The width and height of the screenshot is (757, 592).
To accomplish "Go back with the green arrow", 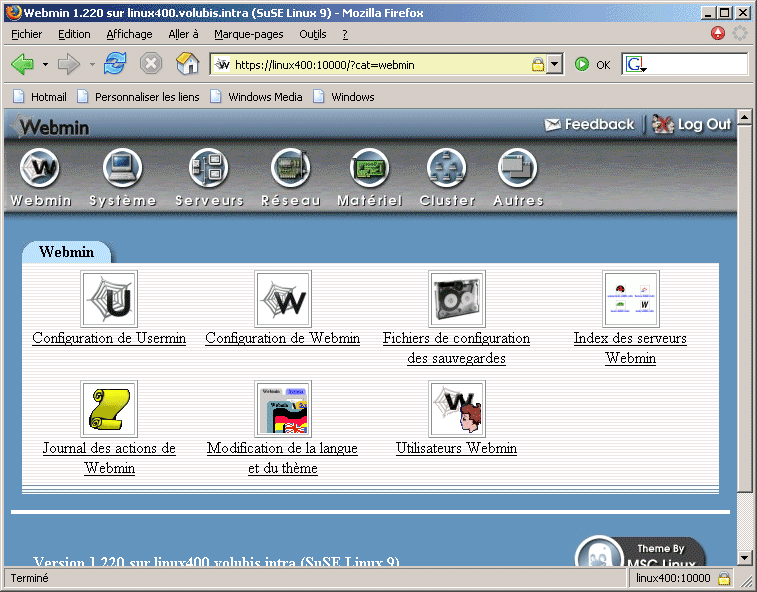I will (22, 64).
